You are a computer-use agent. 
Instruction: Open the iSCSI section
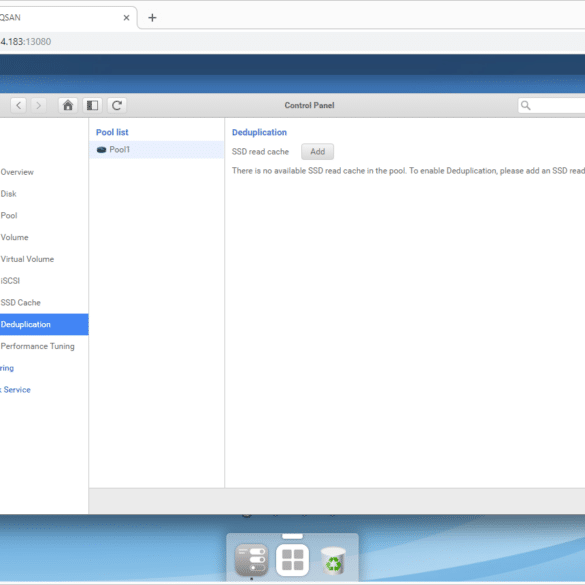point(10,281)
